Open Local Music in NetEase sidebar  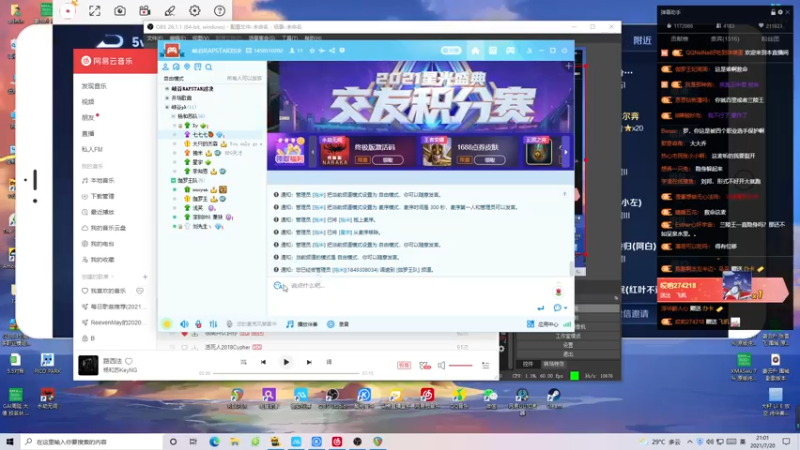(x=98, y=181)
